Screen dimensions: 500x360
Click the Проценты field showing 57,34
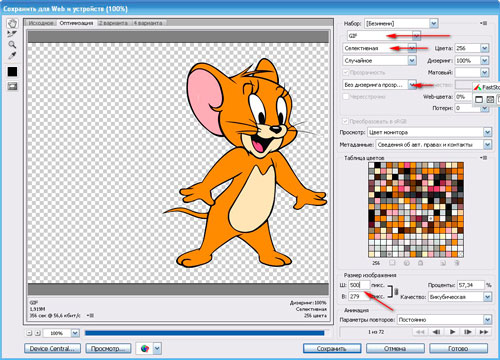pyautogui.click(x=471, y=285)
